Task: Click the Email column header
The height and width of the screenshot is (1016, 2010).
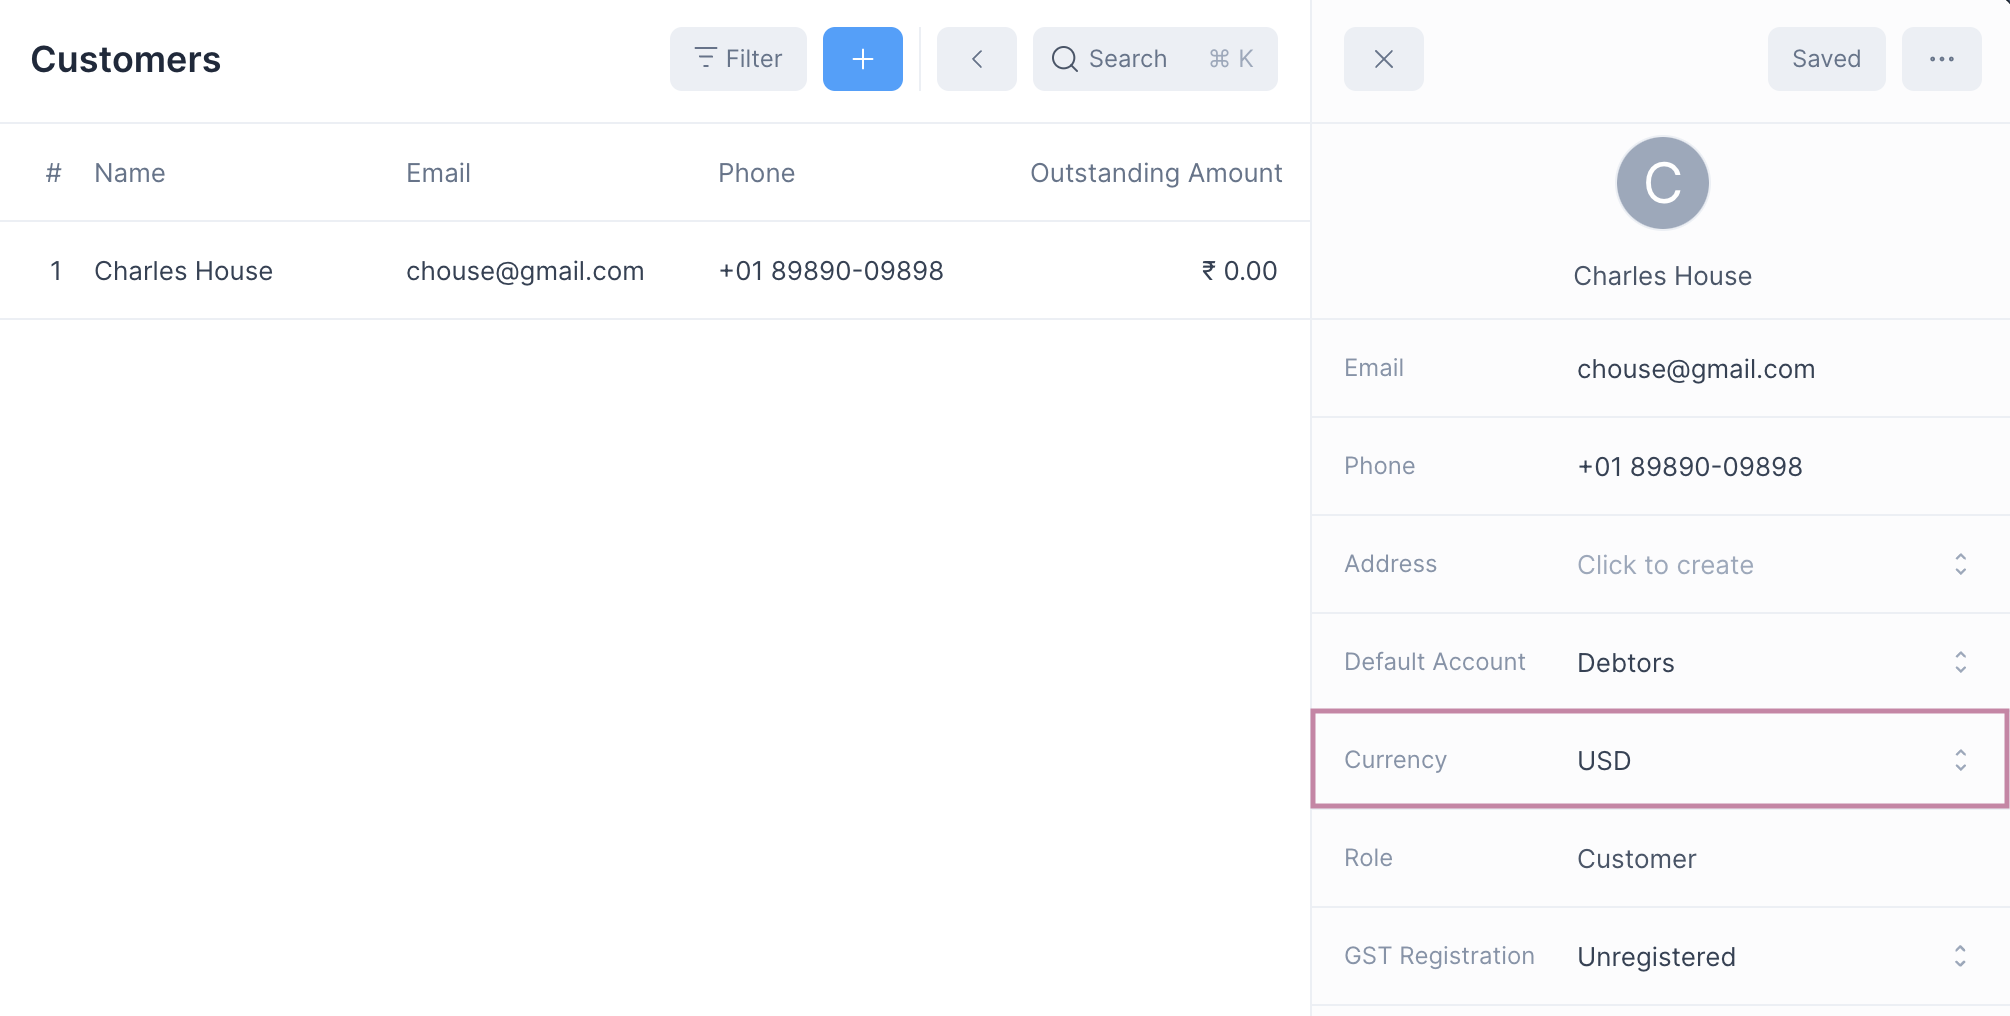Action: [438, 173]
